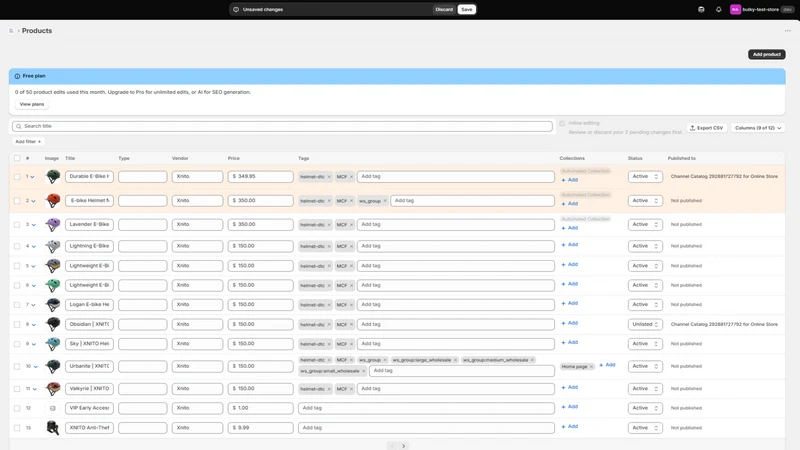Image resolution: width=800 pixels, height=450 pixels.
Task: Select checkbox for row 10 Urbanite
Action: (x=17, y=366)
